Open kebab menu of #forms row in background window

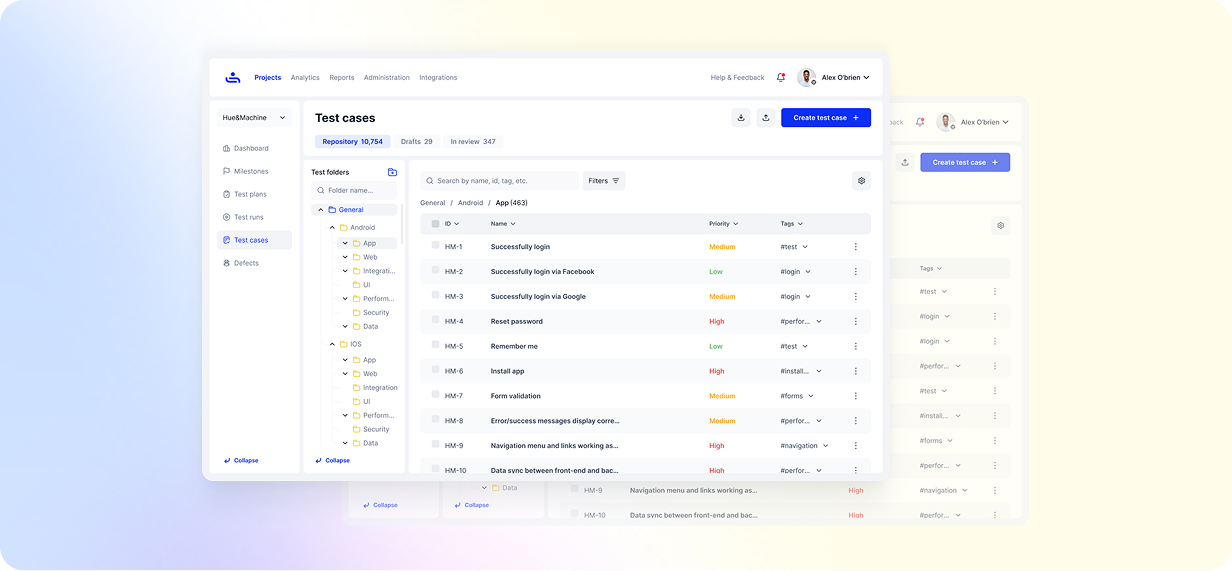pyautogui.click(x=995, y=441)
